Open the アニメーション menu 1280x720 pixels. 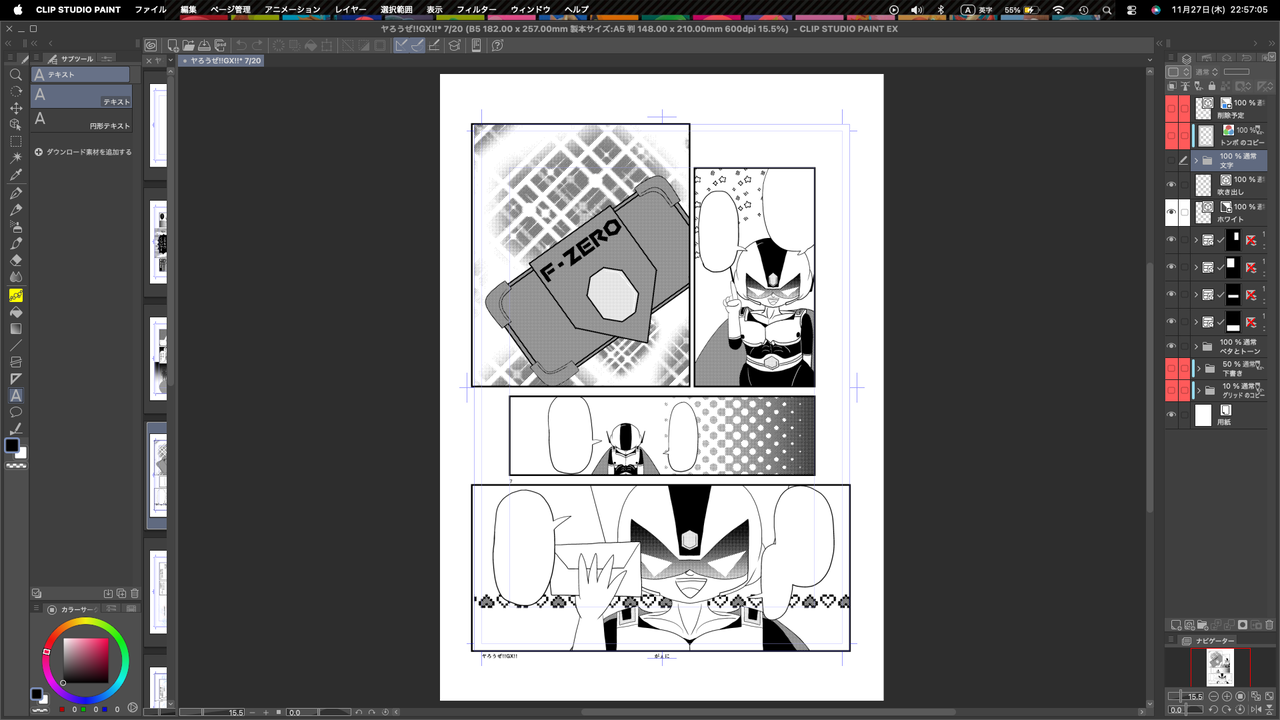292,9
